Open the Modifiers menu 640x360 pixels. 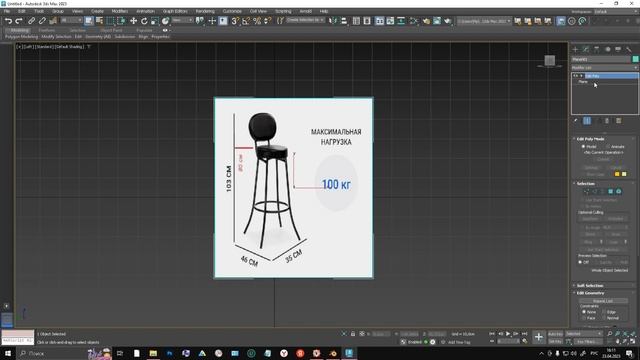(120, 11)
